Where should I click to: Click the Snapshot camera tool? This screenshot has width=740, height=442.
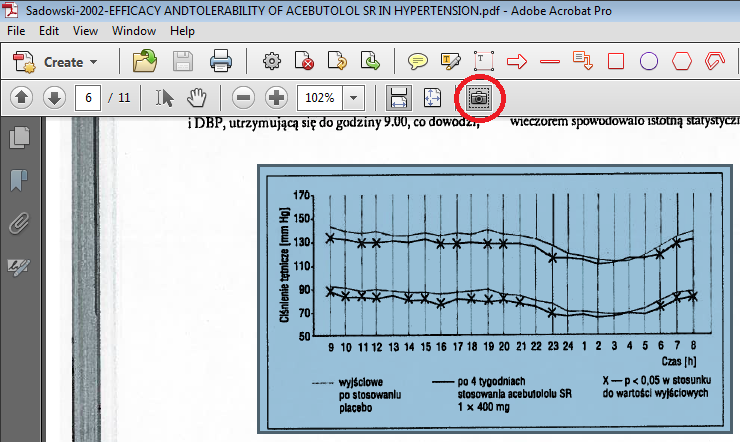point(479,98)
